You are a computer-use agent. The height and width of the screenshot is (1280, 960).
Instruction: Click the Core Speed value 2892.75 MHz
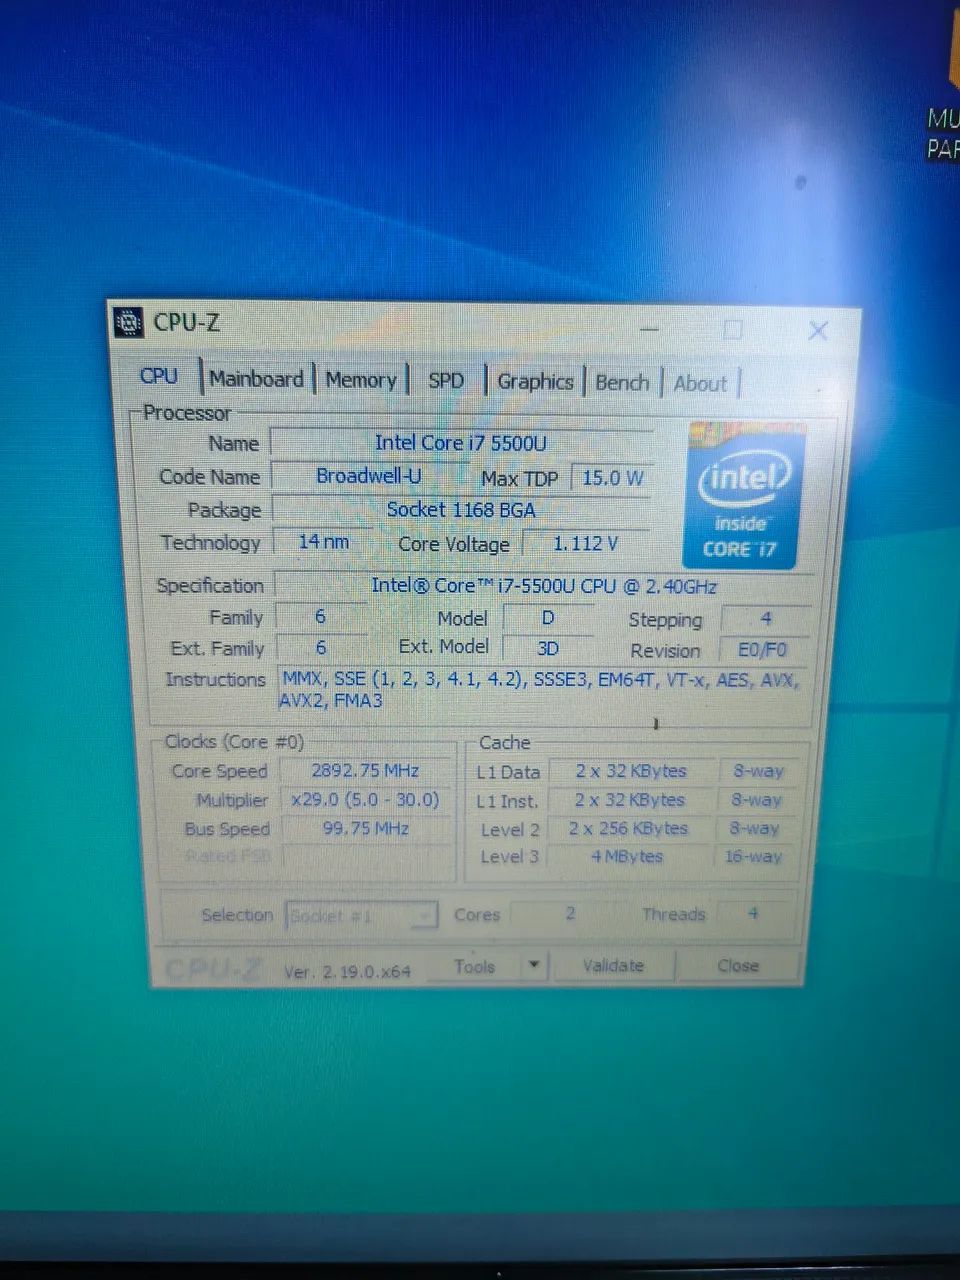pos(365,771)
